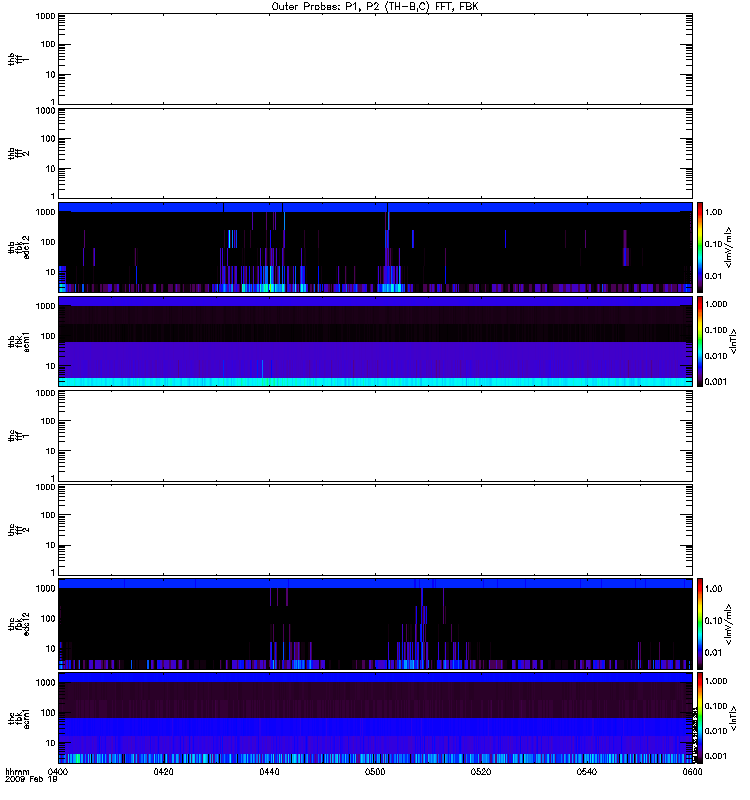
Task: Click the 10 y-axis label of thc fbk scm1
Action: point(51,743)
